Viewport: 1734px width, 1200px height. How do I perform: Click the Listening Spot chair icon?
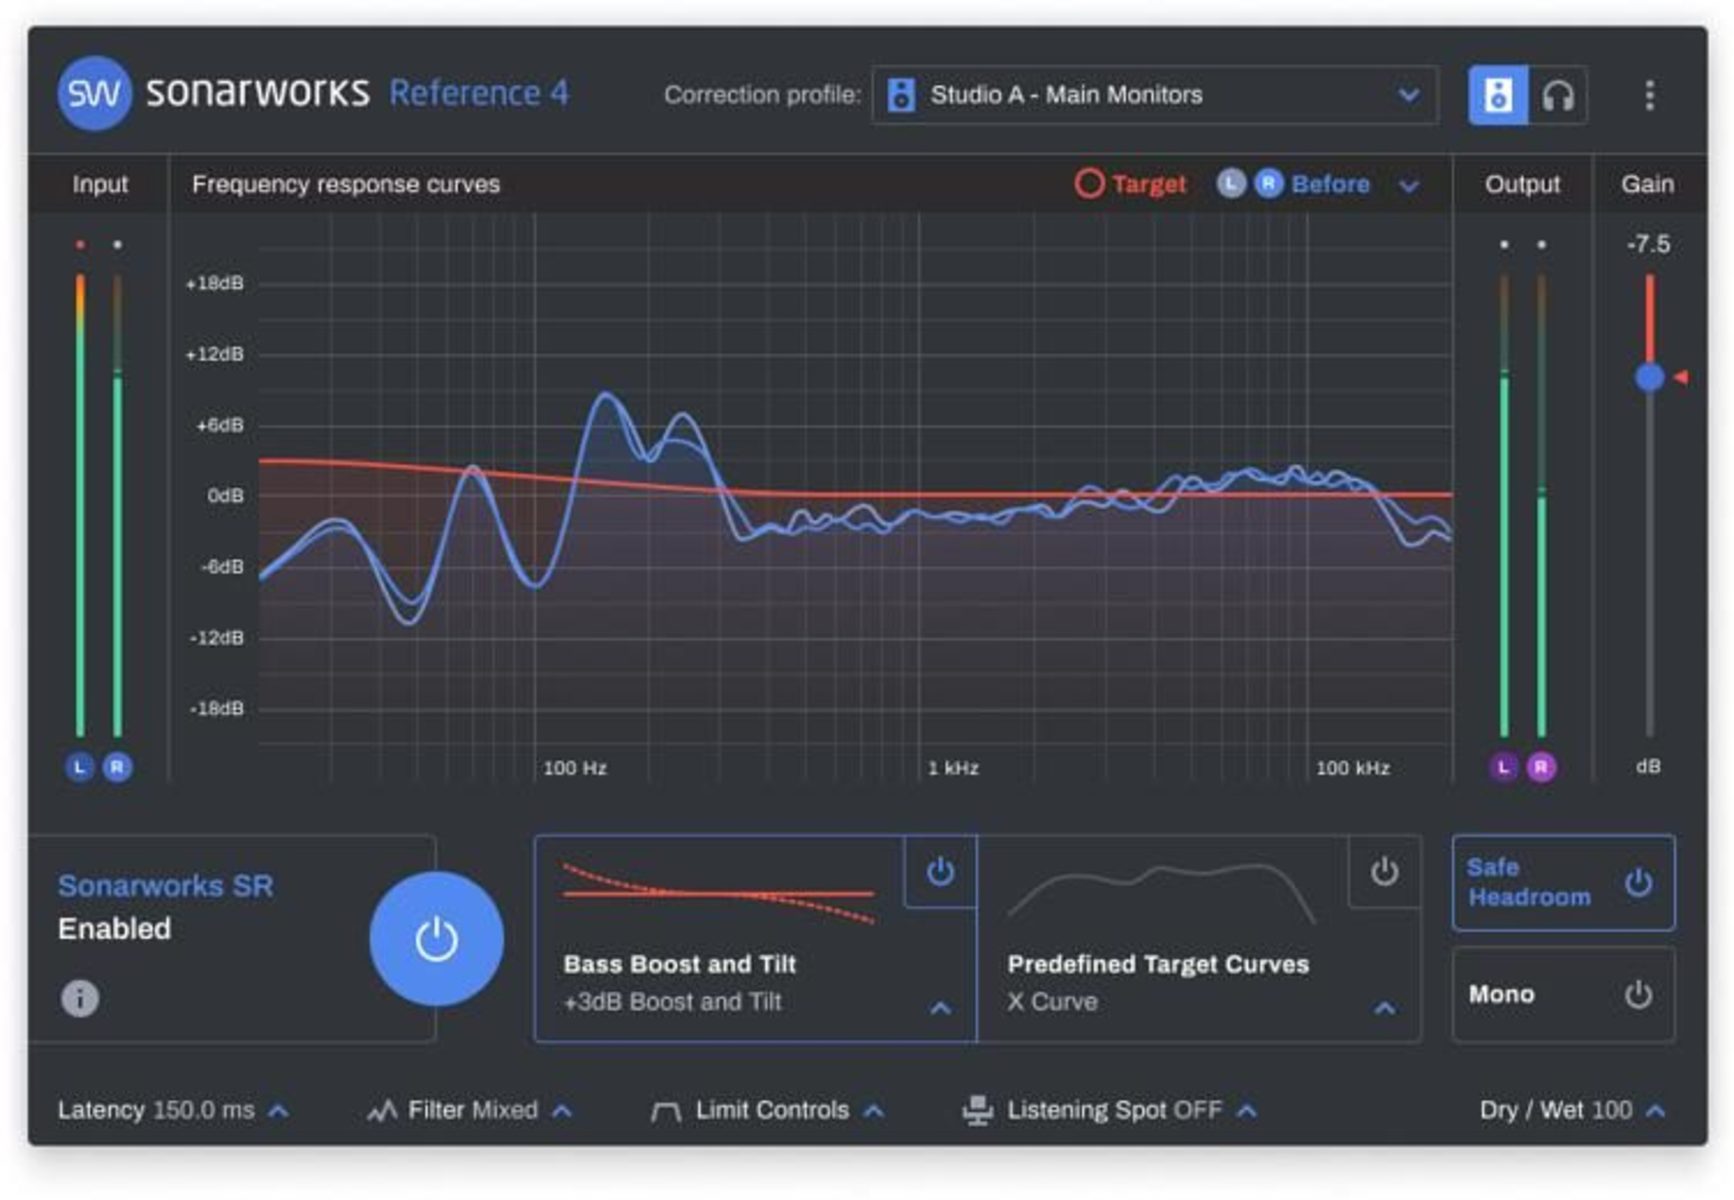coord(977,1110)
